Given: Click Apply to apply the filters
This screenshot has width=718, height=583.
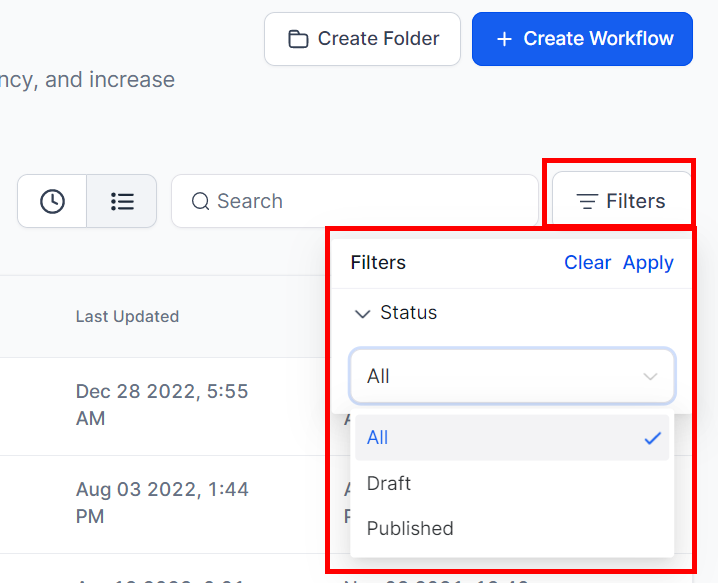Looking at the screenshot, I should [648, 262].
